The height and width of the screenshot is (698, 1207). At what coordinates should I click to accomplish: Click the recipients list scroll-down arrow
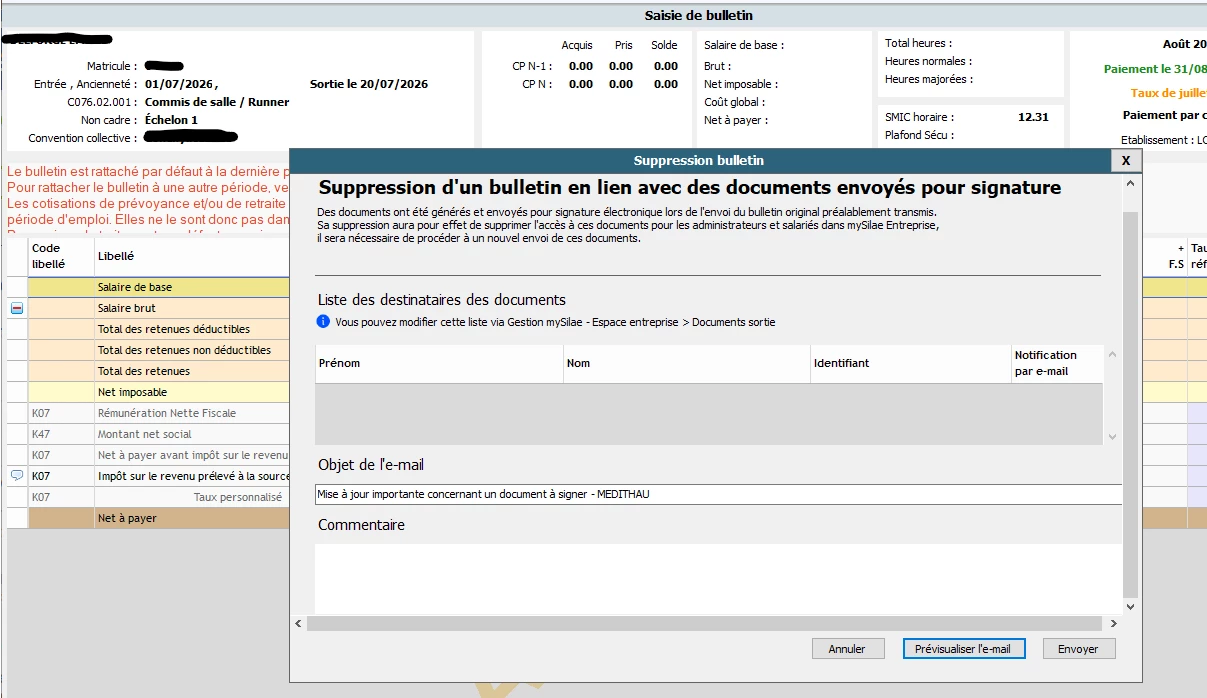1112,437
